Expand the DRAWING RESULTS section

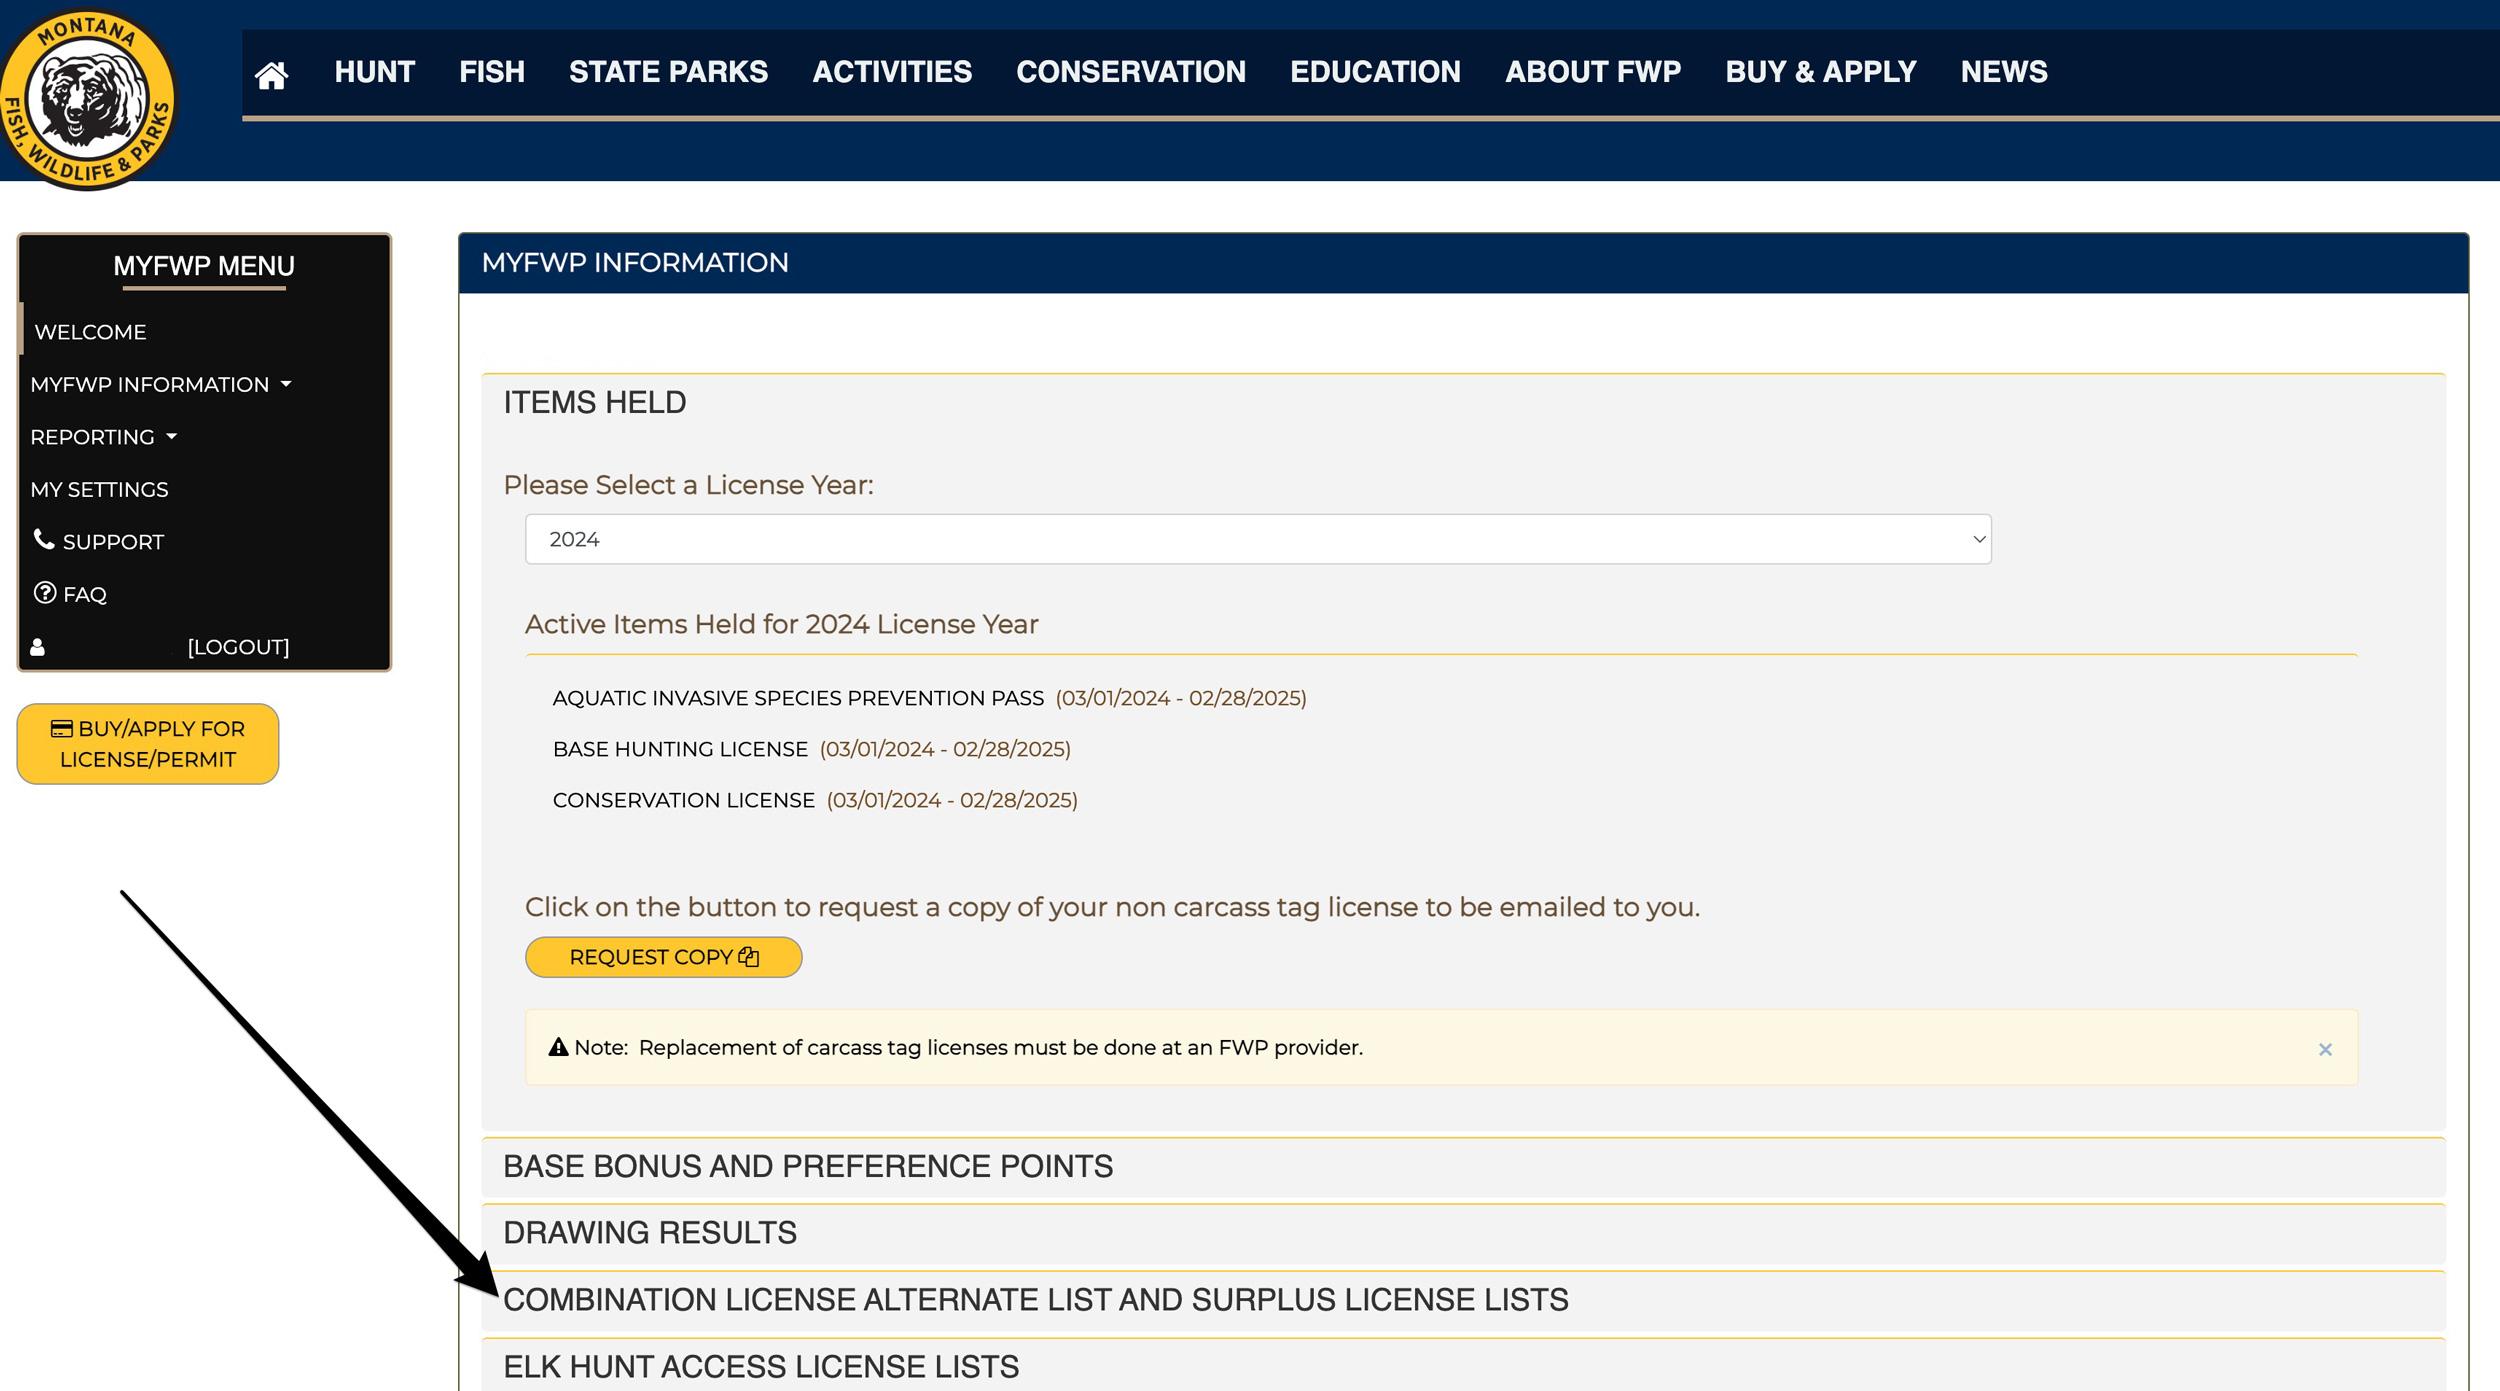coord(650,1231)
